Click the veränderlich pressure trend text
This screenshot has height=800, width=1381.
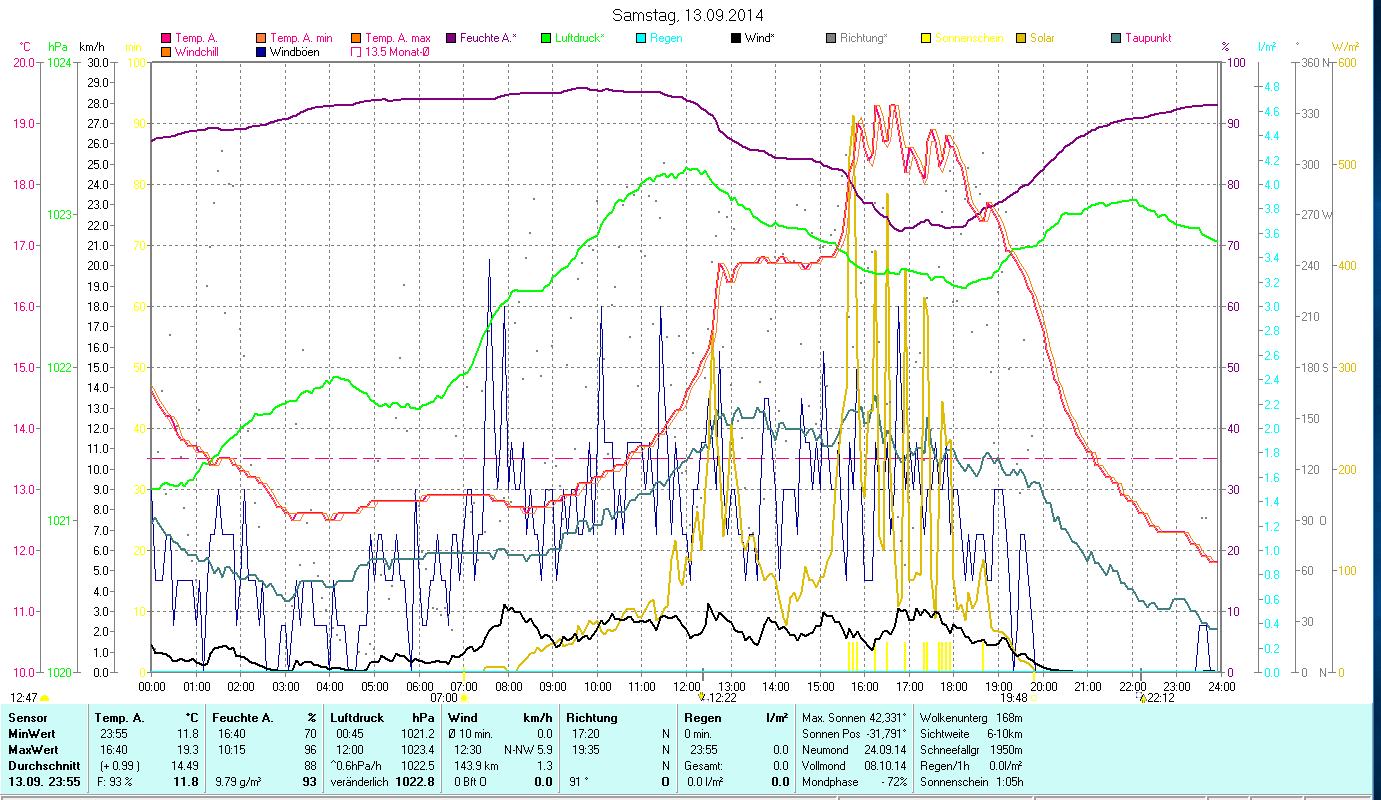coord(358,781)
